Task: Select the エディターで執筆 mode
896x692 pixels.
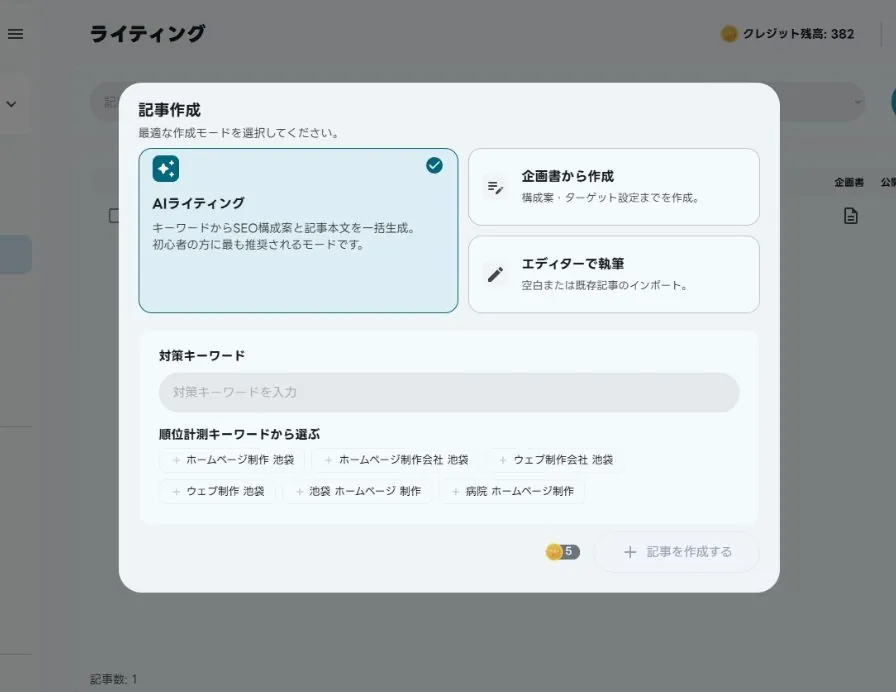Action: click(x=614, y=274)
